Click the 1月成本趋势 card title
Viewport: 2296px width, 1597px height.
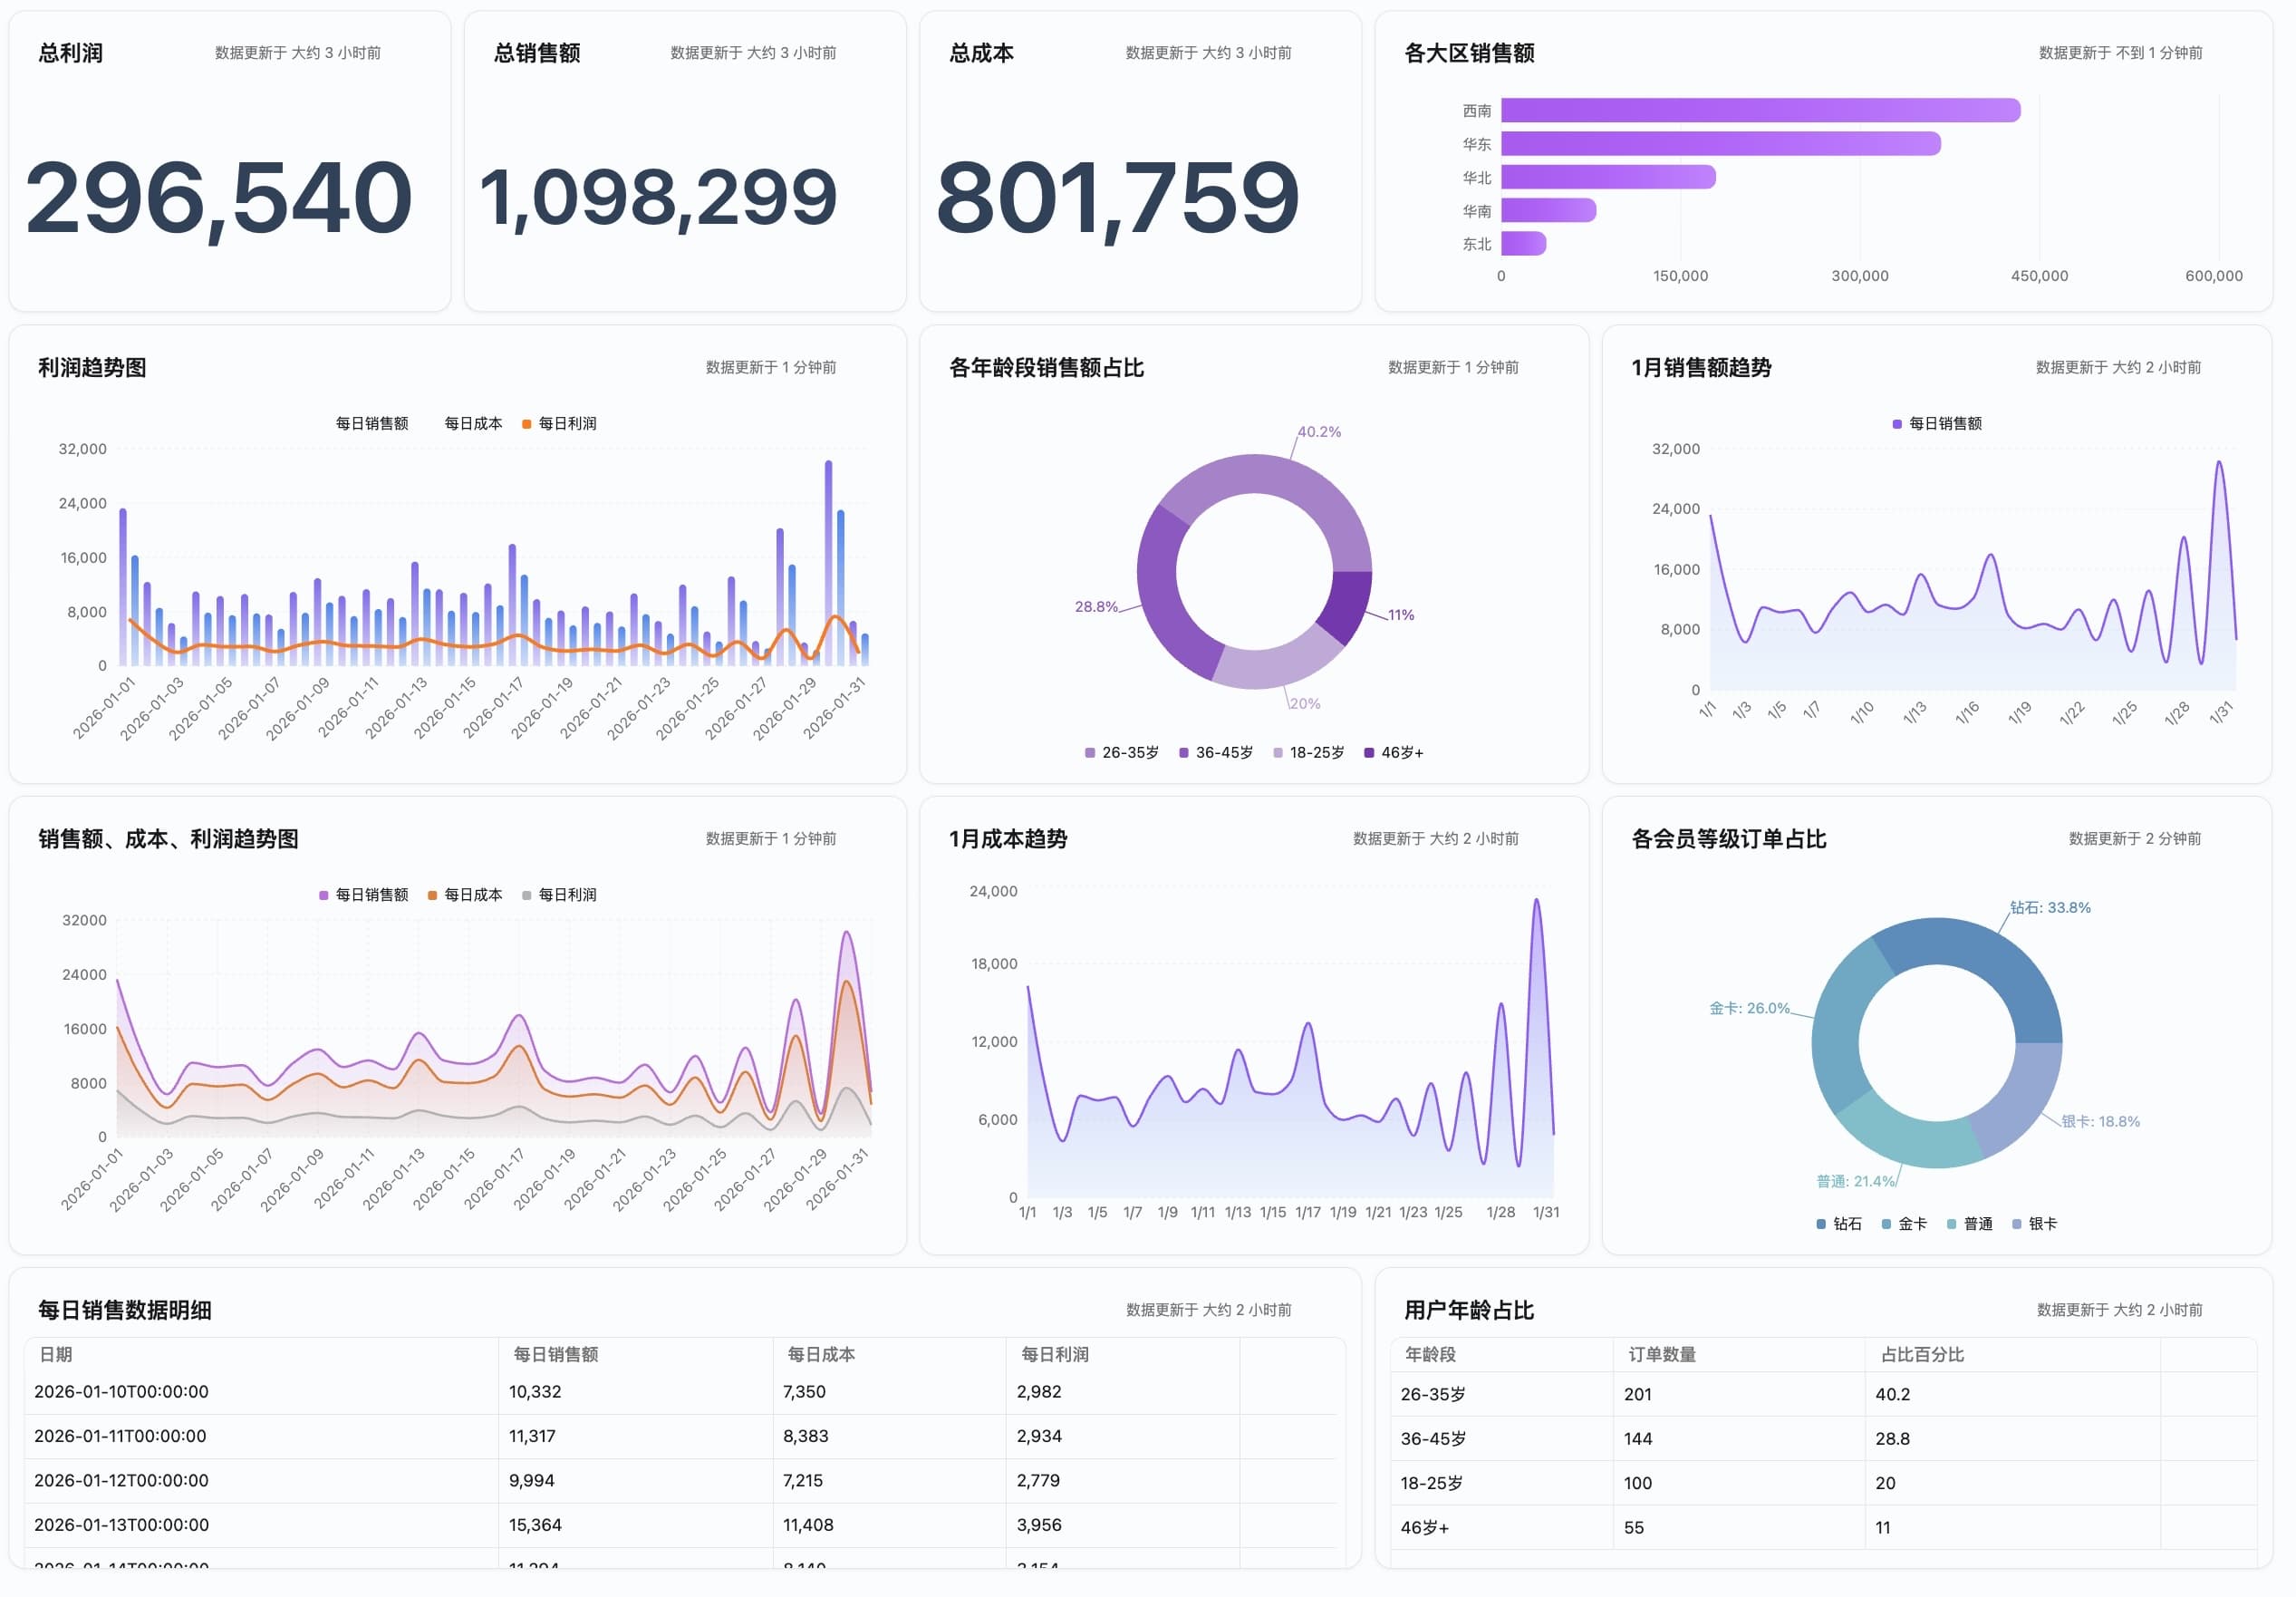1007,838
